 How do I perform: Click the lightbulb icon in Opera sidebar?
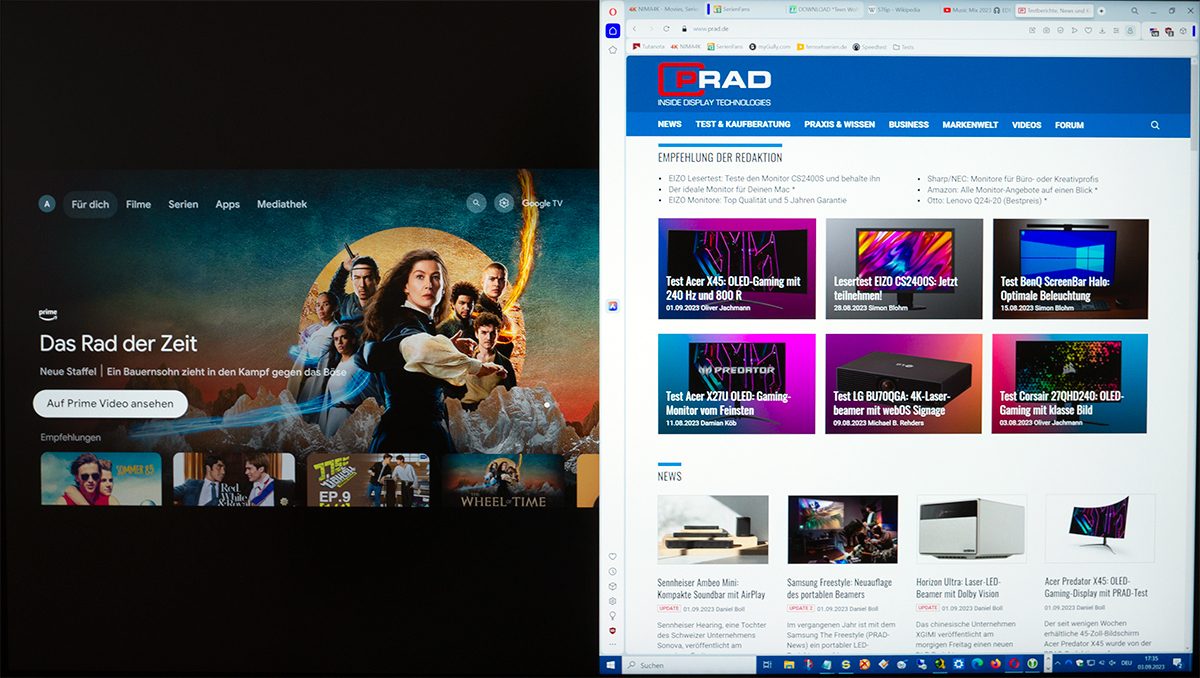coord(612,616)
